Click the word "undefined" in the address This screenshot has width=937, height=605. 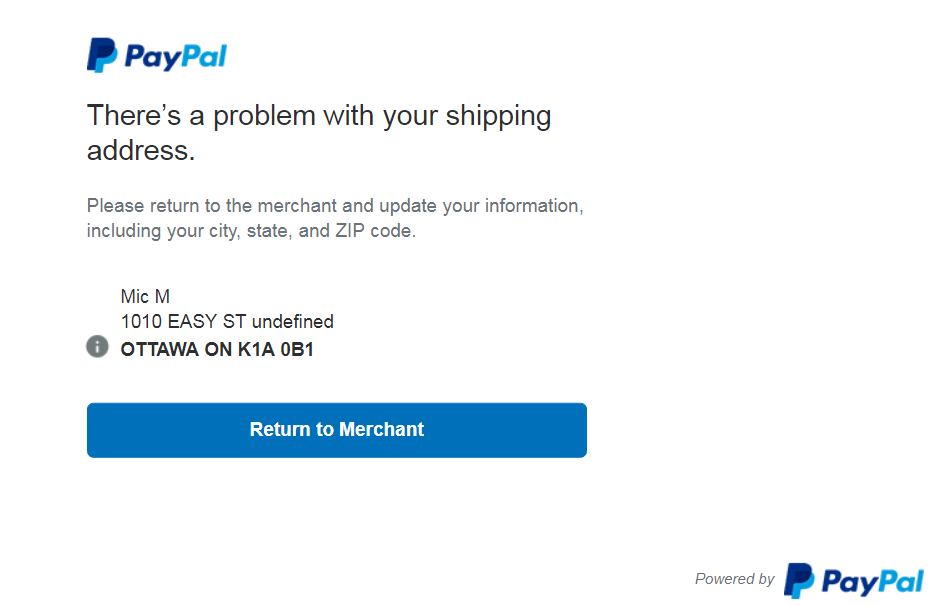(293, 322)
